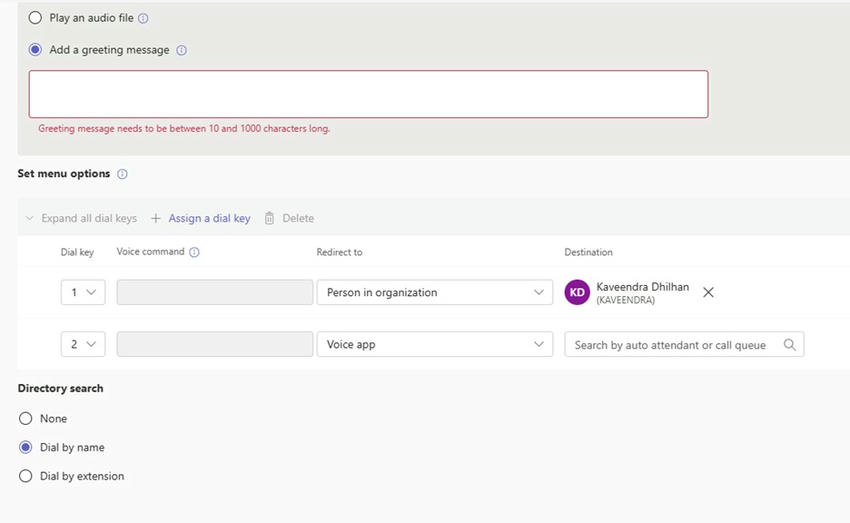Click into the greeting message text box
Screen dimensions: 850x523
click(368, 94)
